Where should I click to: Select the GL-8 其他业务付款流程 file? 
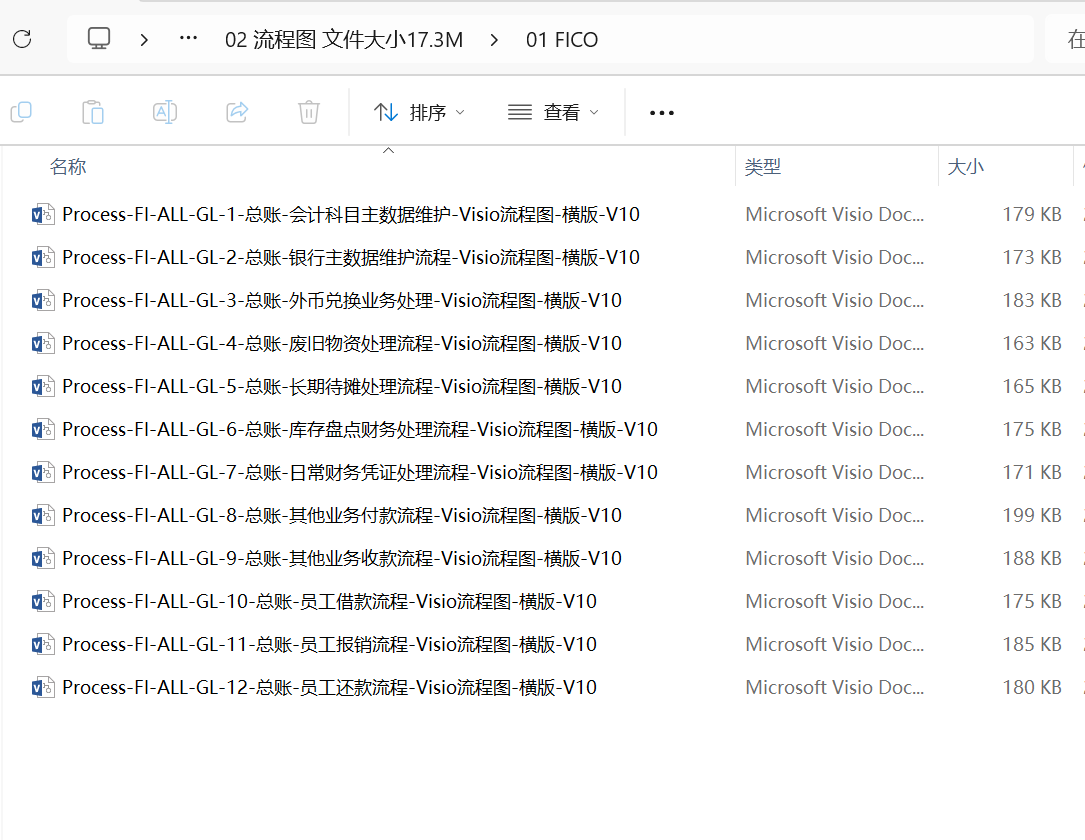coord(341,515)
